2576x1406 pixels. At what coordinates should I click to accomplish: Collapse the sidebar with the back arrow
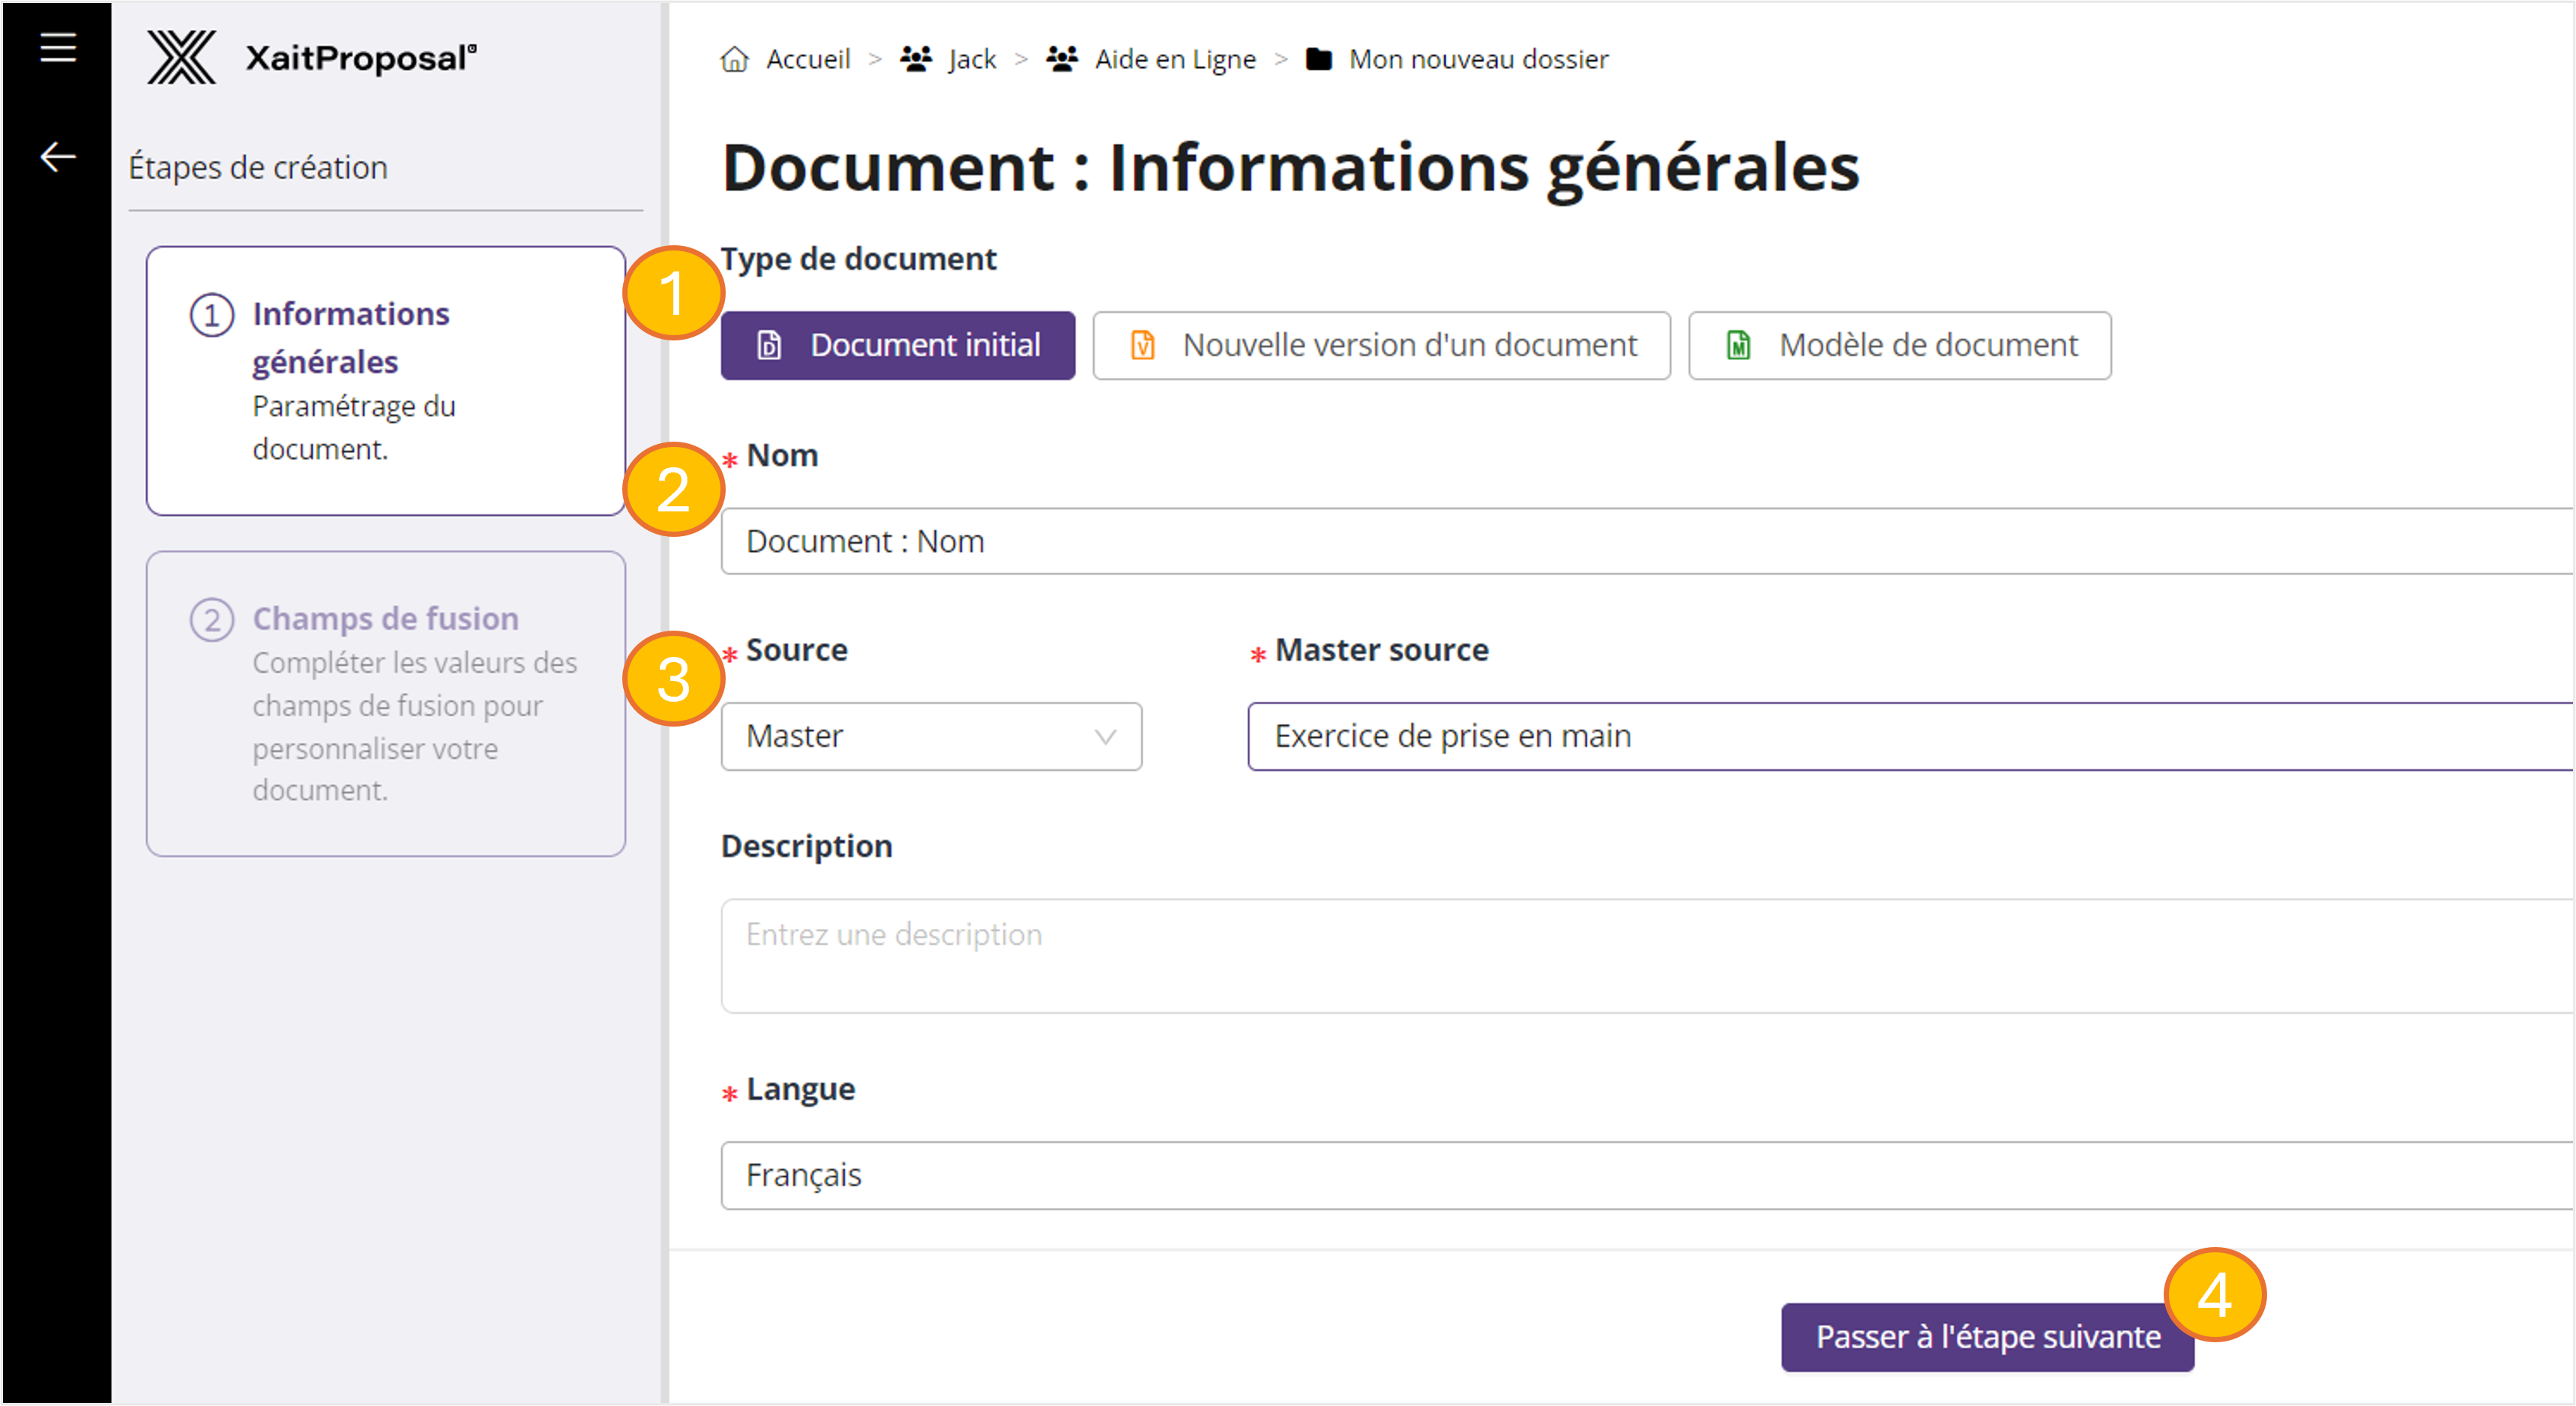click(57, 155)
